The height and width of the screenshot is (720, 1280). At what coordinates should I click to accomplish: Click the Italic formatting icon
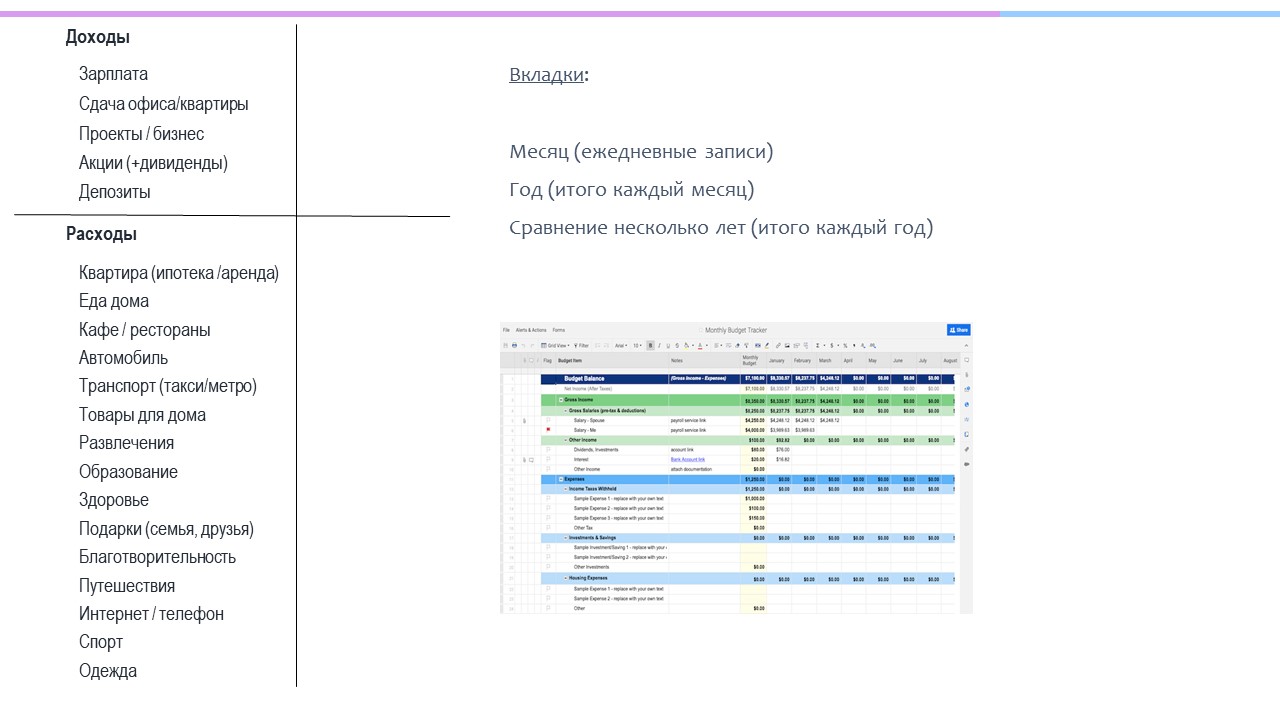[658, 345]
